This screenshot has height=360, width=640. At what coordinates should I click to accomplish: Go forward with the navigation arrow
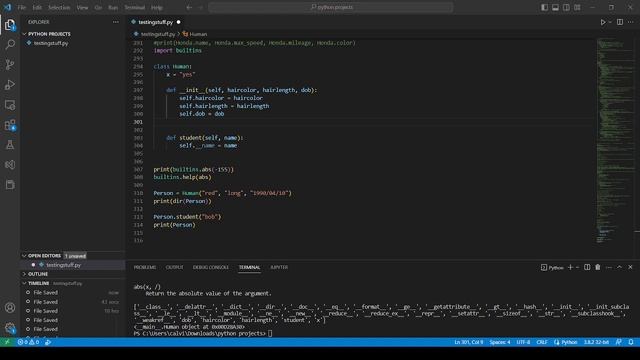[x=200, y=7]
